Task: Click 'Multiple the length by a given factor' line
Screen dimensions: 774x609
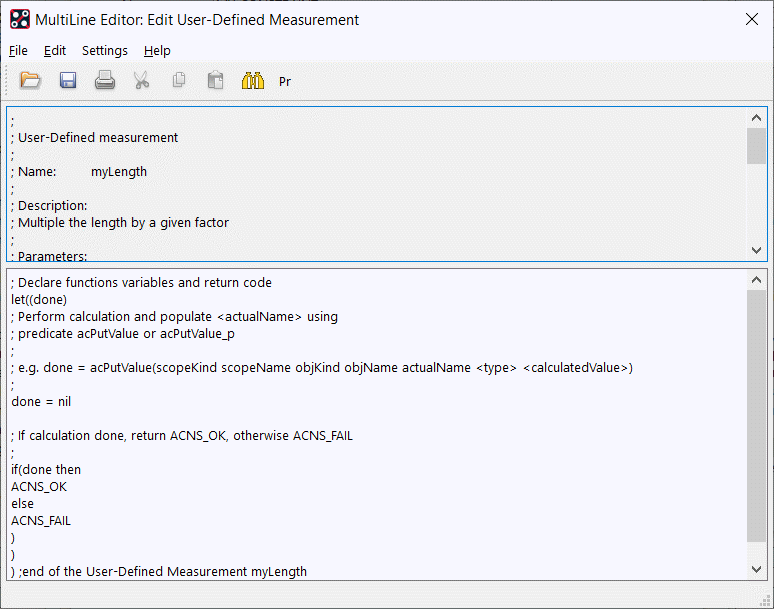Action: pos(120,223)
